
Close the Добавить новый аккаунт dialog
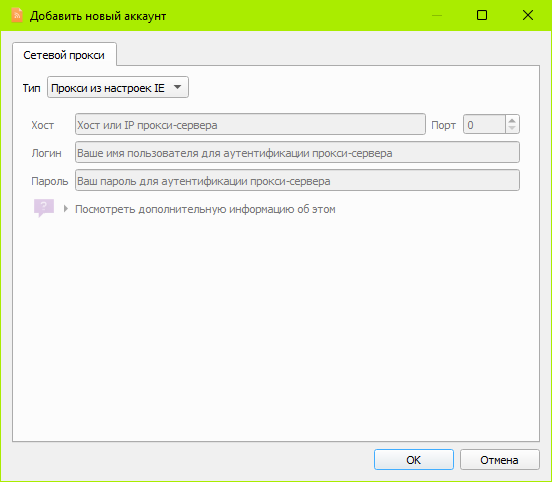pyautogui.click(x=528, y=15)
